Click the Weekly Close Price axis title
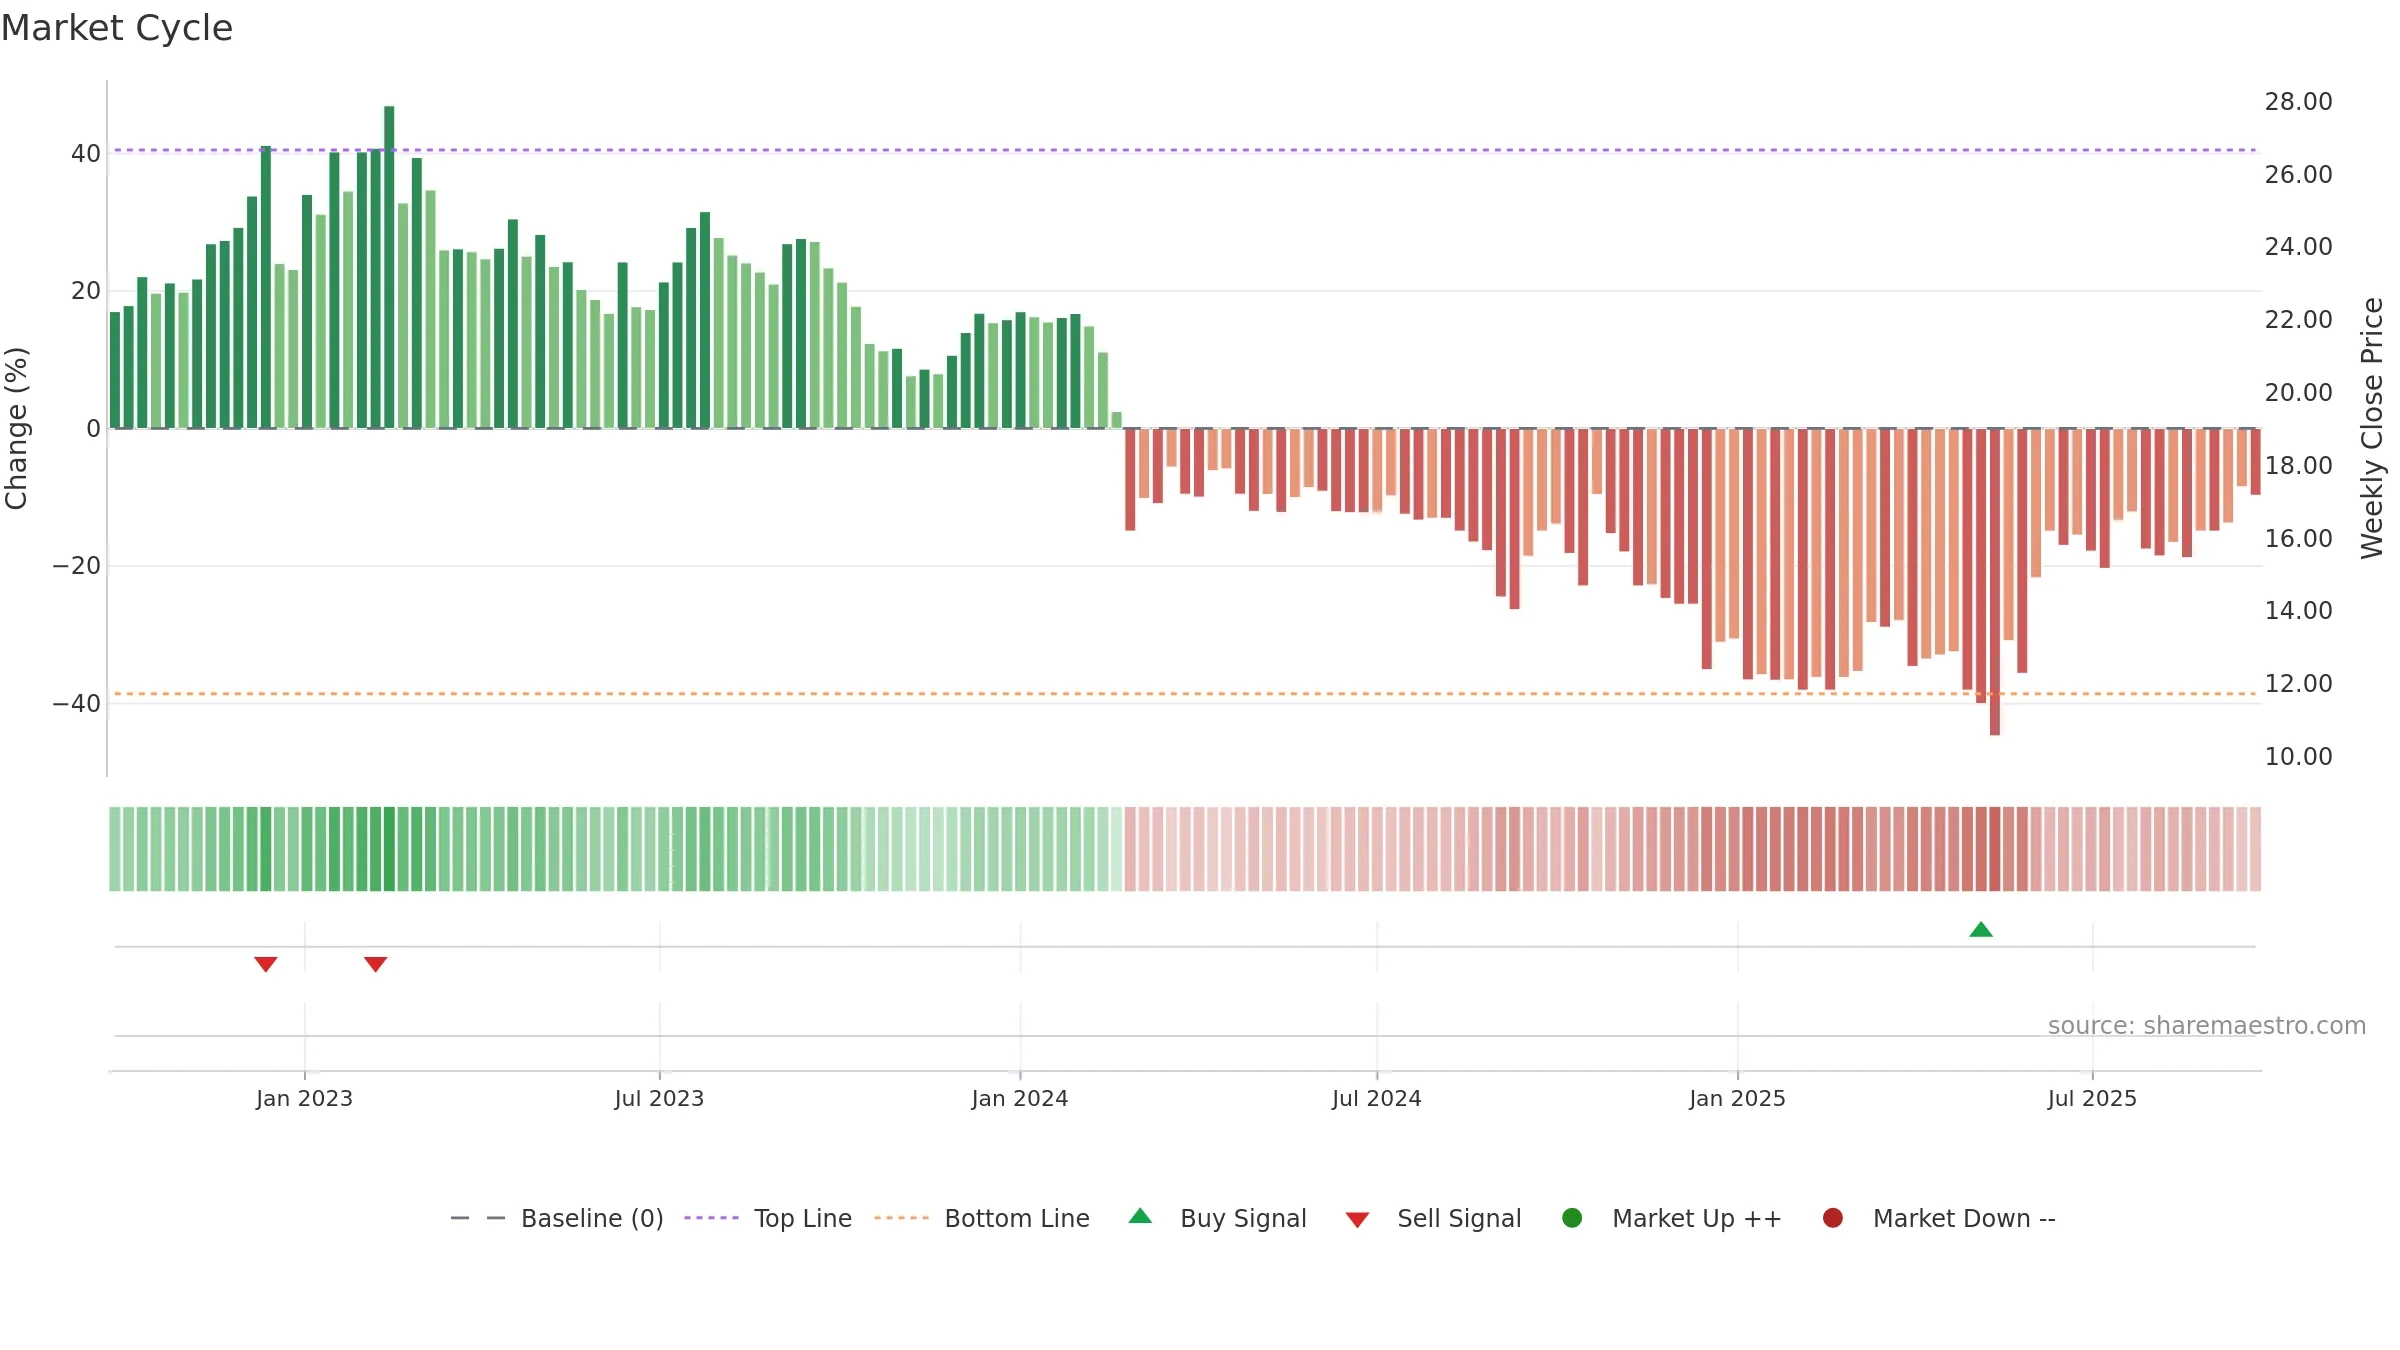Image resolution: width=2400 pixels, height=1350 pixels. (2372, 428)
